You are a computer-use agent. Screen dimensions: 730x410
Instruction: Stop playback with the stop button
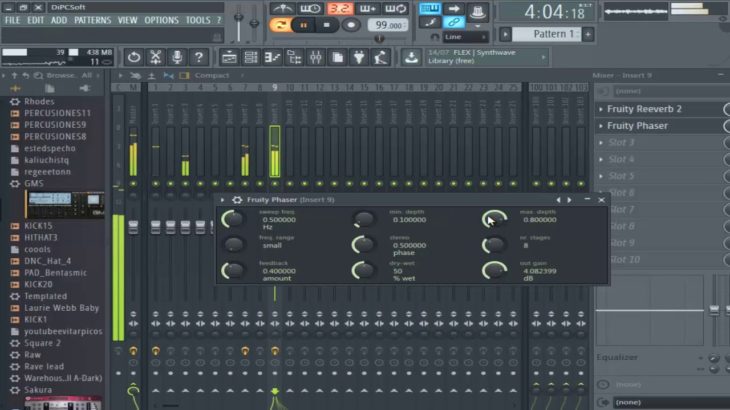[x=326, y=25]
